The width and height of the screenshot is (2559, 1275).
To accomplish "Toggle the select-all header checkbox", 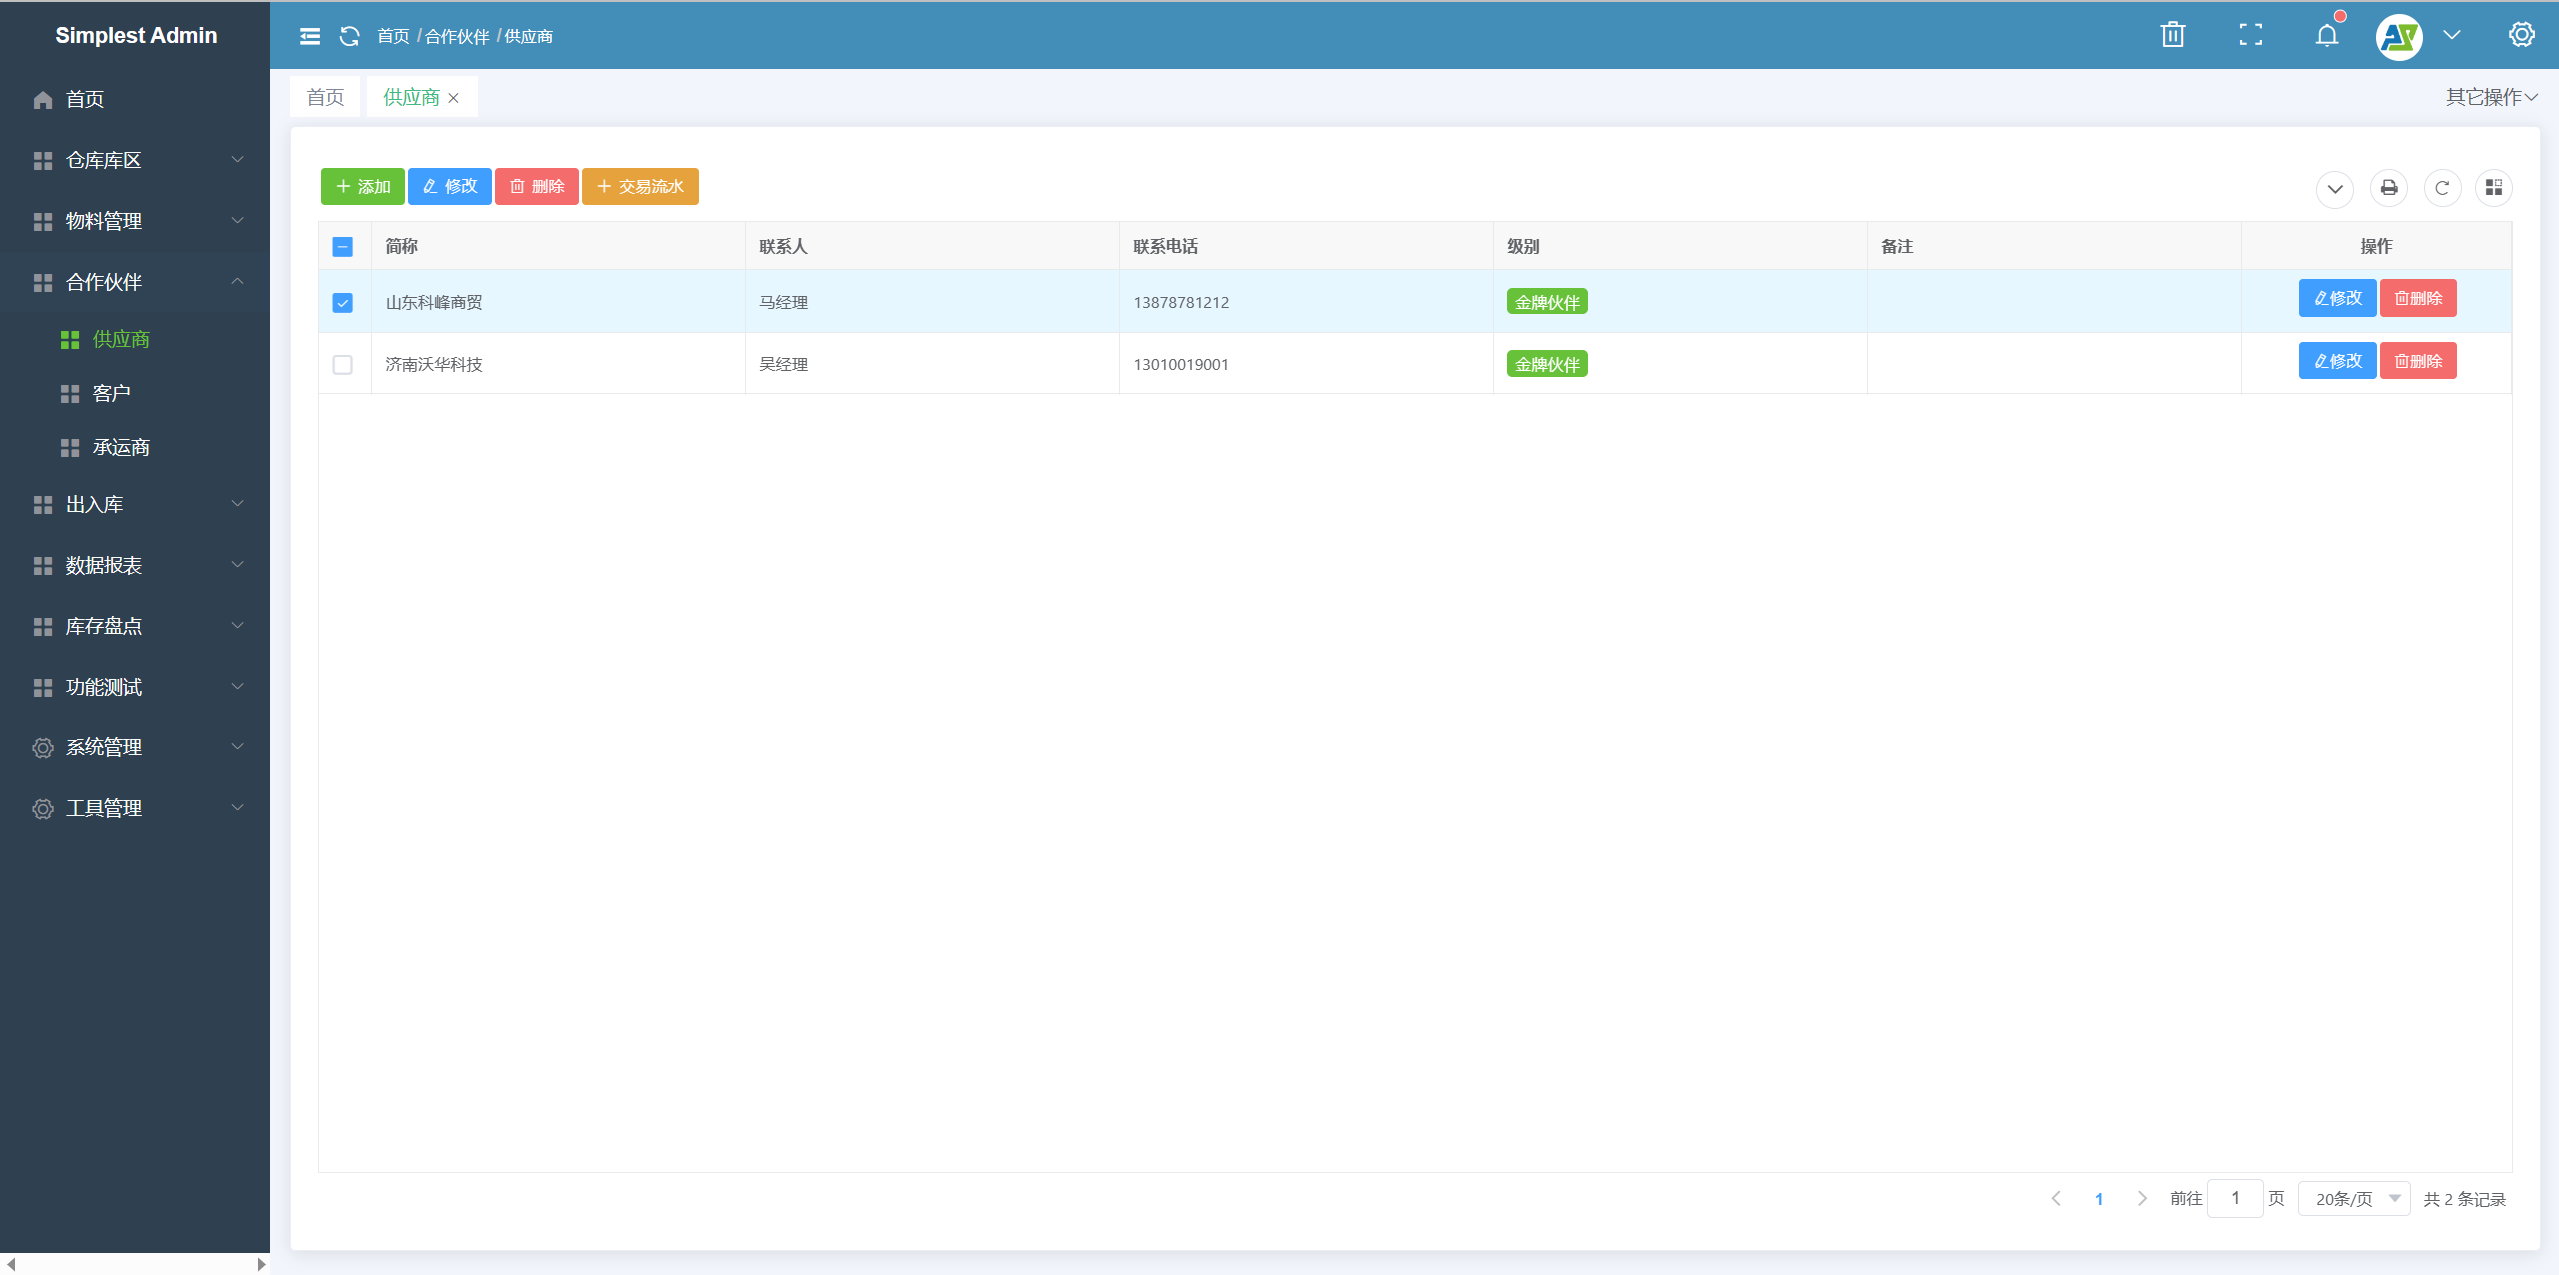I will [342, 247].
